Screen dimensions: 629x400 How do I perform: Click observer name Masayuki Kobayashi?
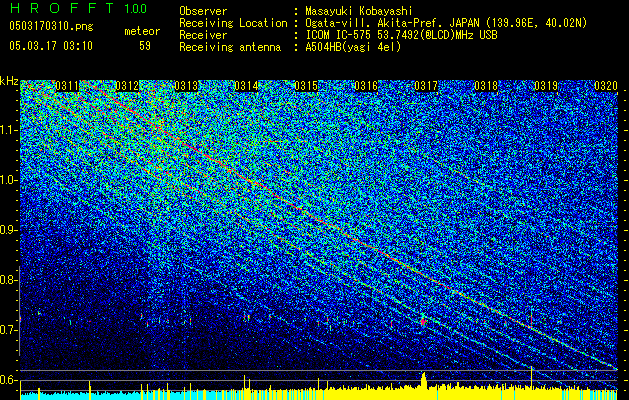tap(359, 12)
